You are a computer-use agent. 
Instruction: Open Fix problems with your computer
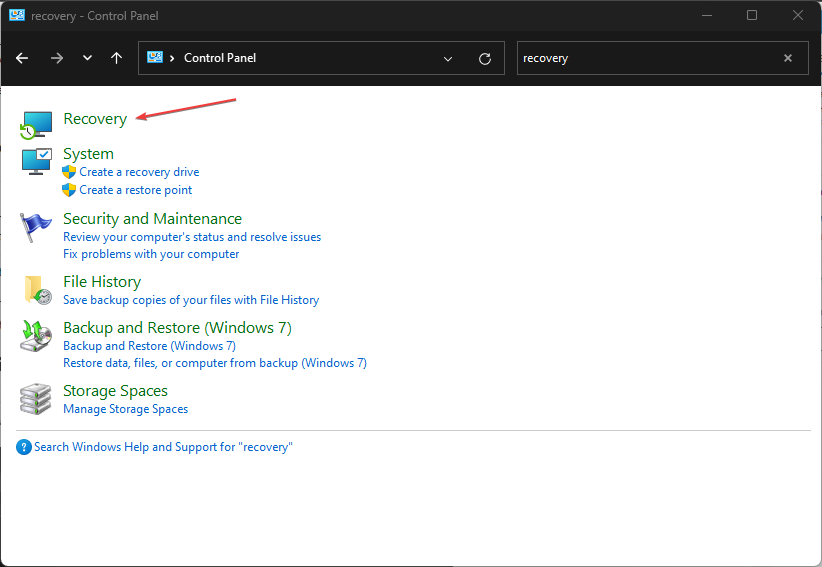pos(151,254)
